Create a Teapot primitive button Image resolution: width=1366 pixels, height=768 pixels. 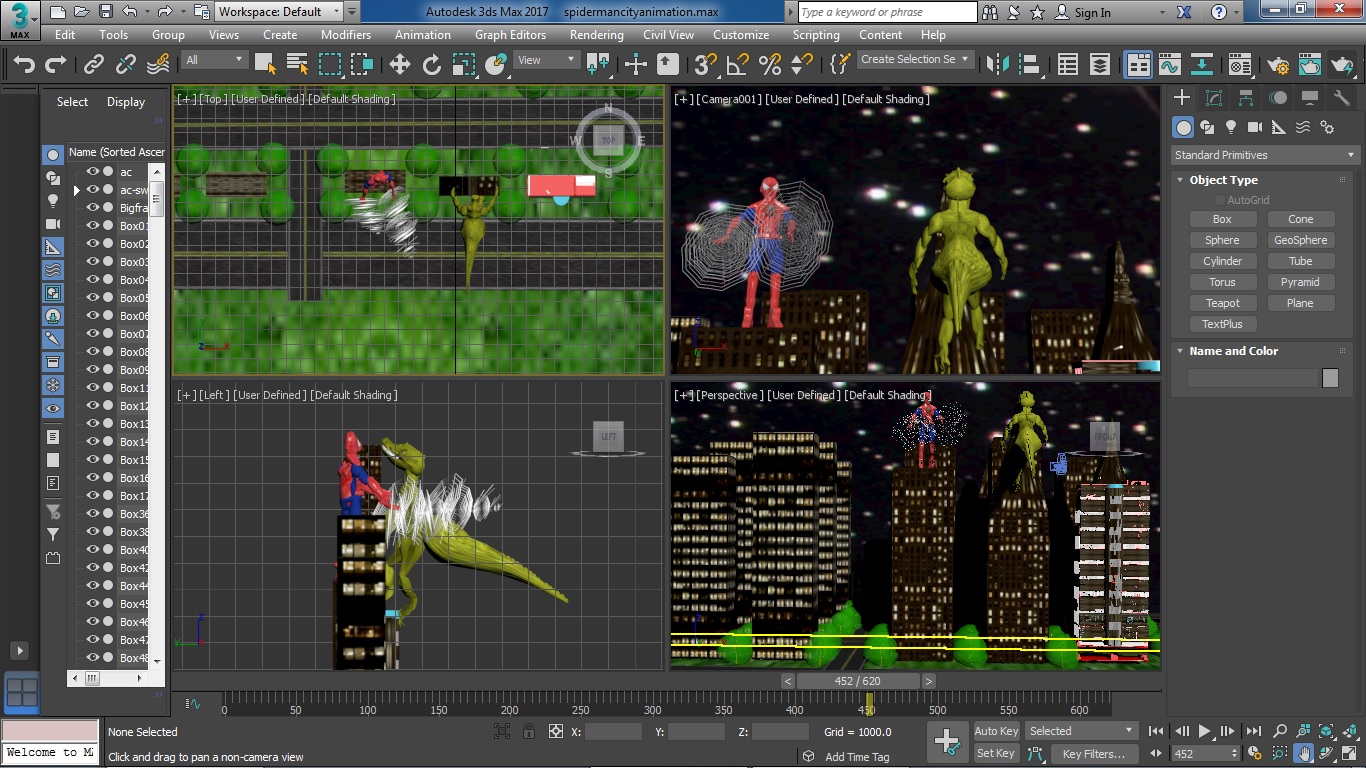click(1222, 303)
